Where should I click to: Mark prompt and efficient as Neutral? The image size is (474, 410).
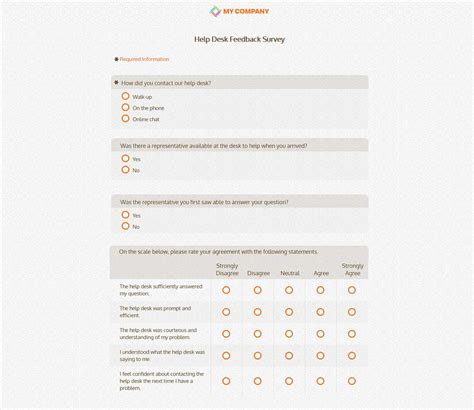[289, 312]
